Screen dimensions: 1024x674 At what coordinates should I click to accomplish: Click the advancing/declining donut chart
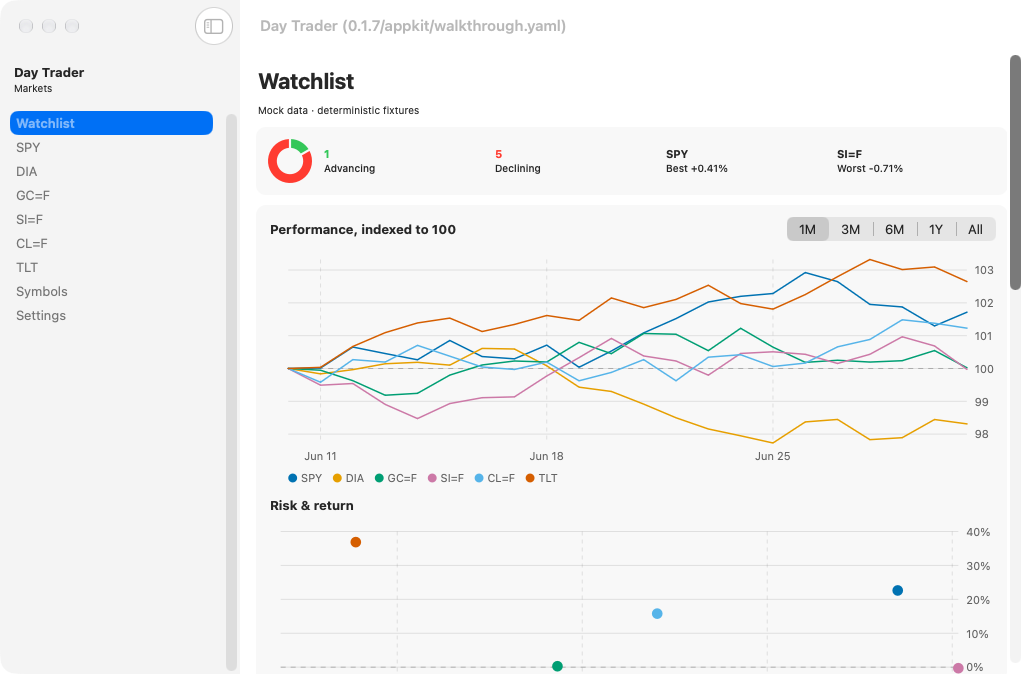coord(289,161)
